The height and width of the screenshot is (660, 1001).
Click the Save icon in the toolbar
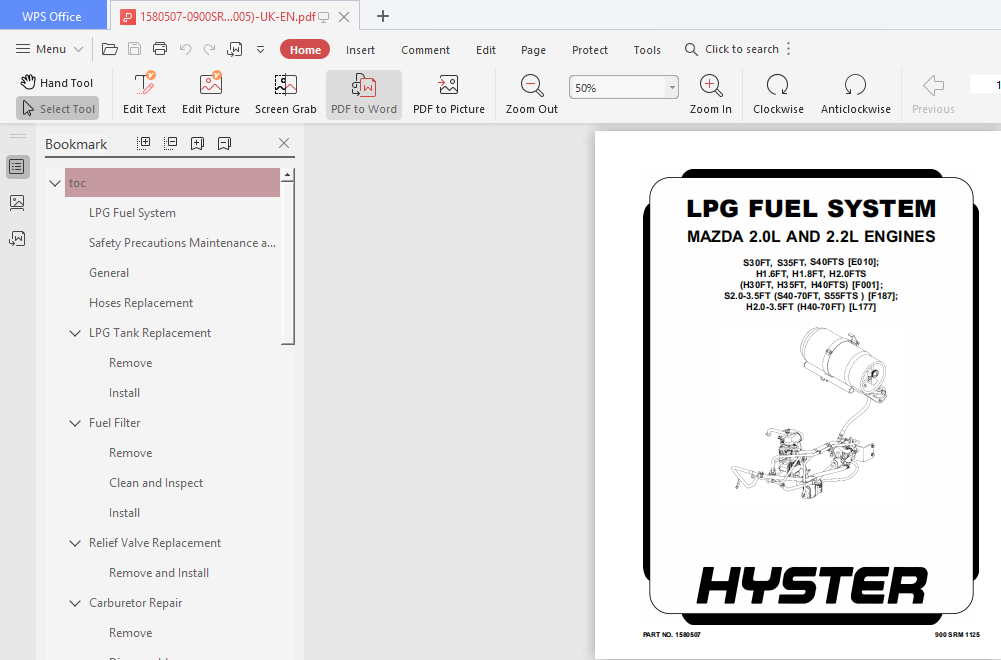(x=135, y=49)
